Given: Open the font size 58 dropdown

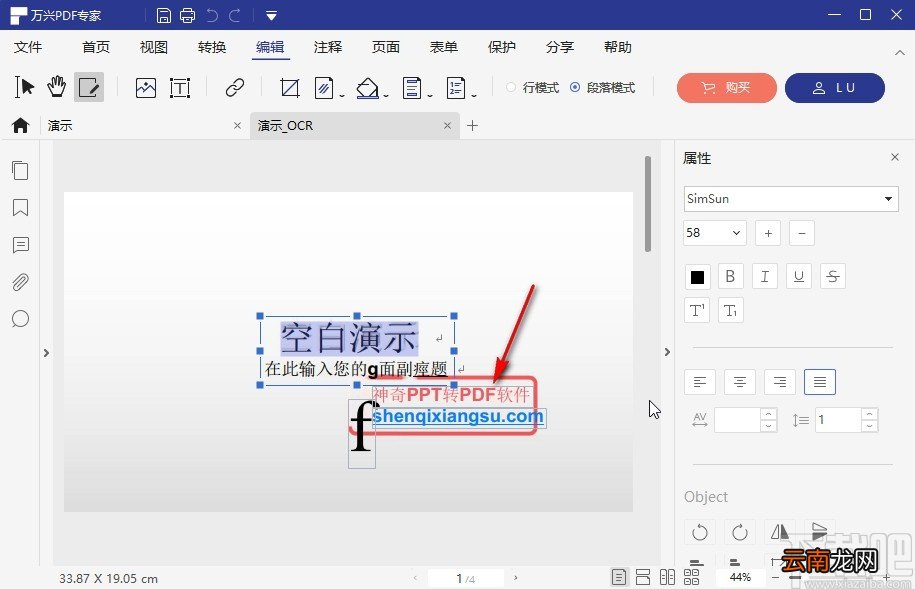Looking at the screenshot, I should tap(715, 233).
